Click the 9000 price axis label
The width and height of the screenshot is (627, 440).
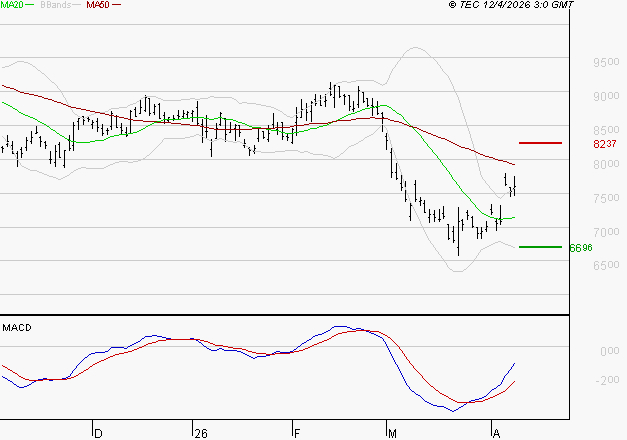606,96
